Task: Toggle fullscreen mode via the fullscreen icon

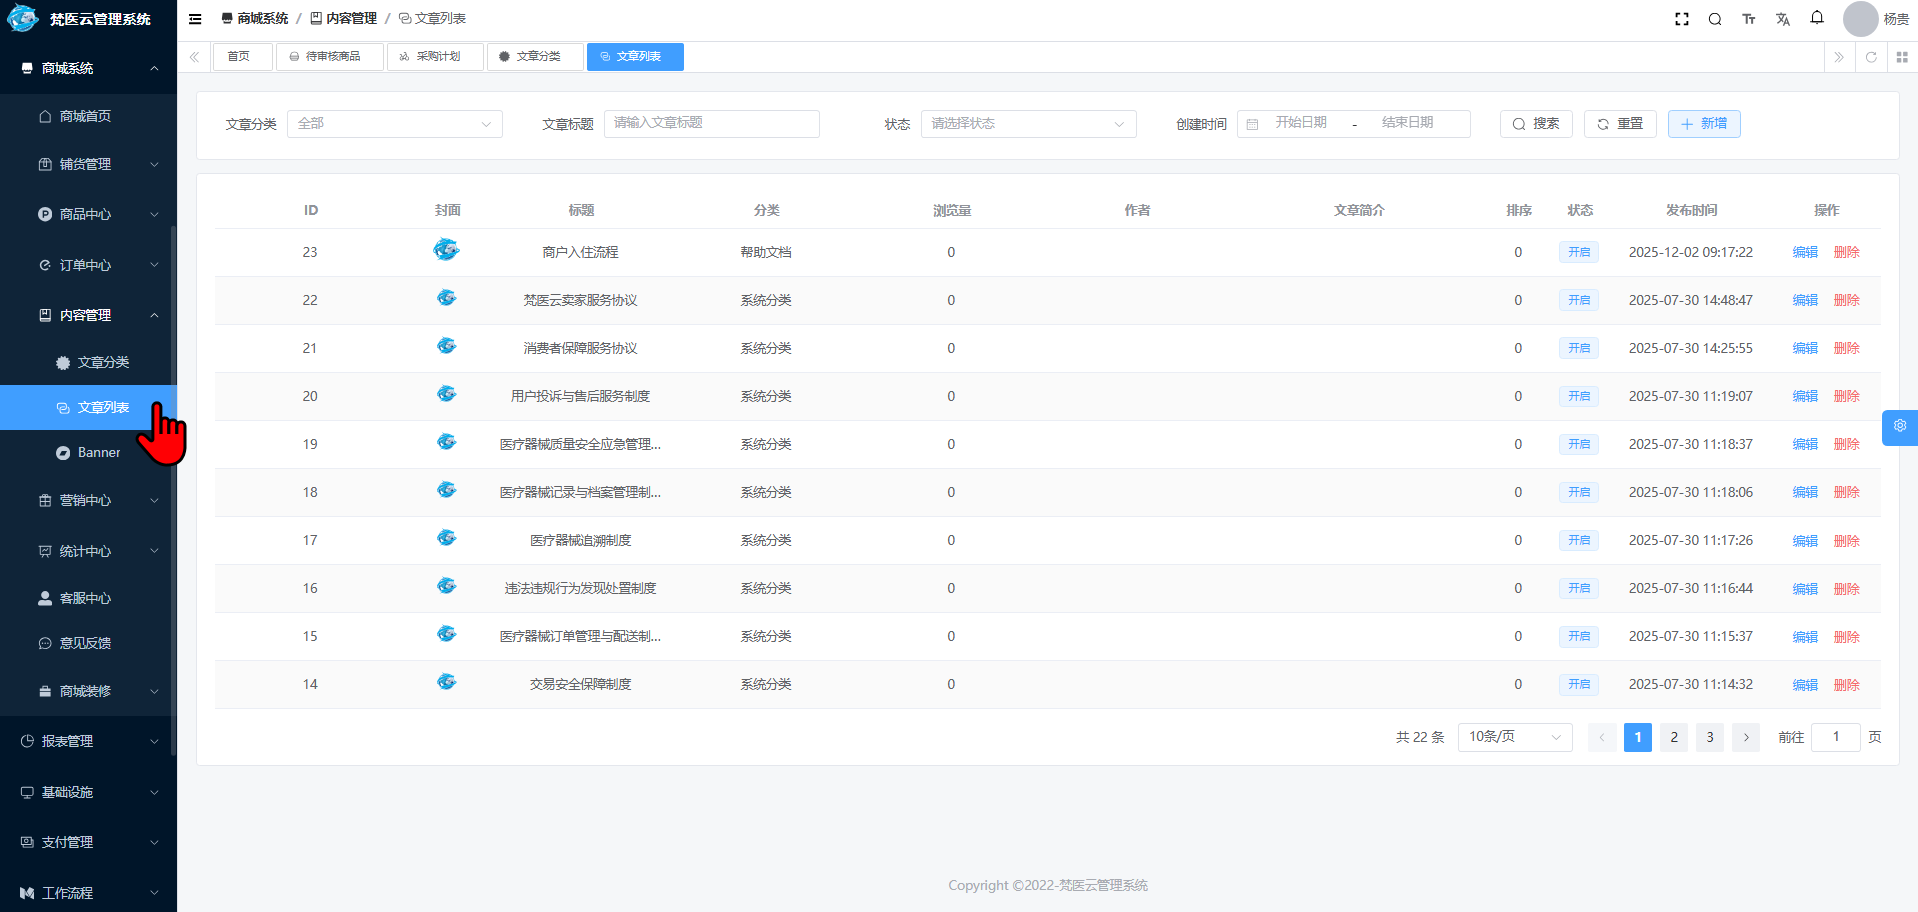Action: click(x=1681, y=18)
